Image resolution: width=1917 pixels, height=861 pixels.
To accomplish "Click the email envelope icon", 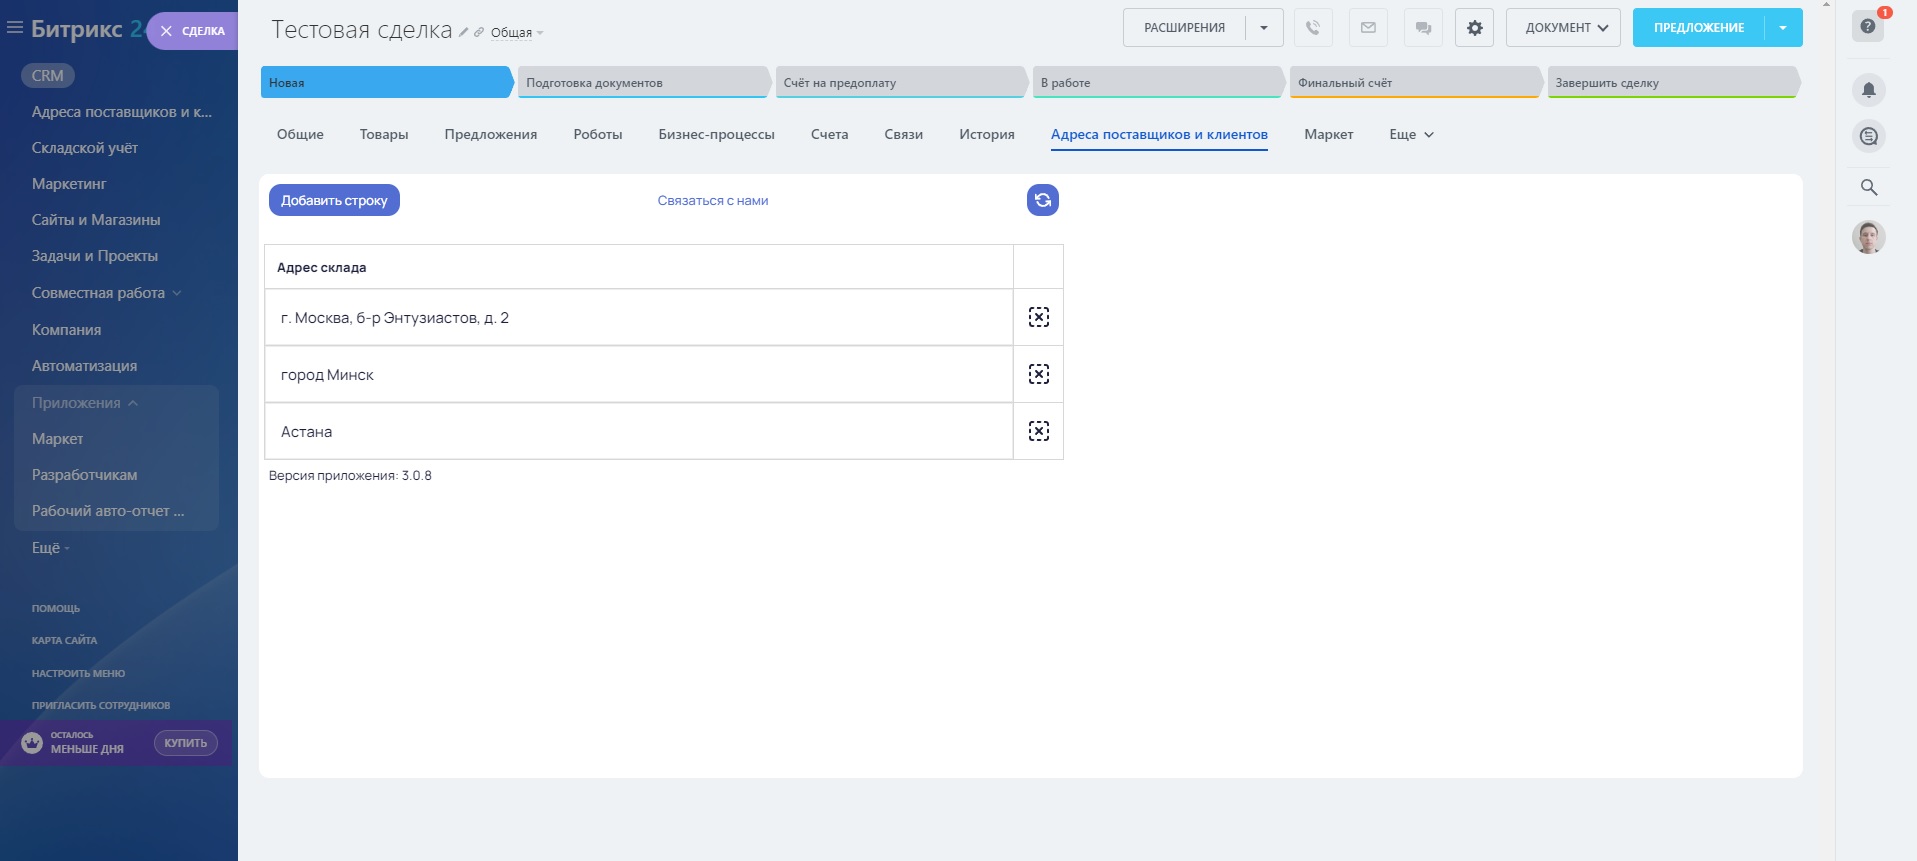I will point(1368,28).
